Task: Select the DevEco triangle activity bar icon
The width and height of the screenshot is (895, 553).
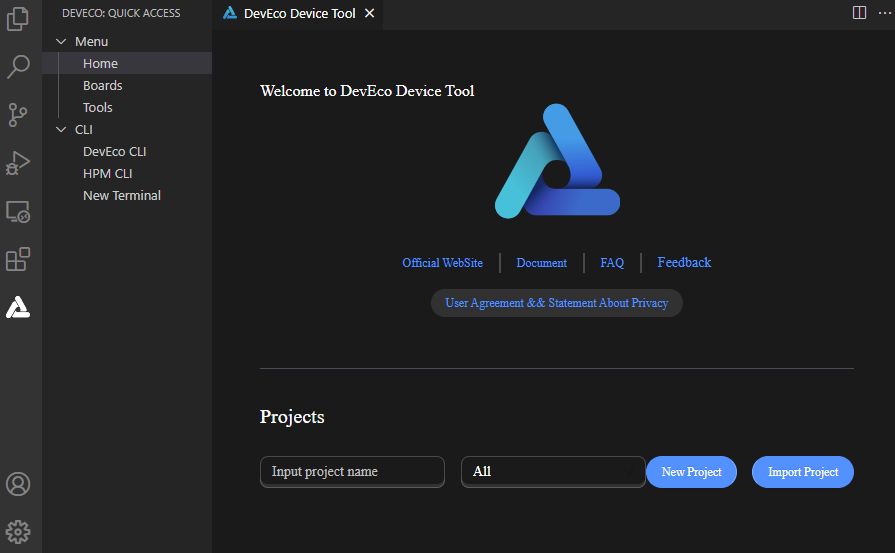Action: tap(18, 307)
